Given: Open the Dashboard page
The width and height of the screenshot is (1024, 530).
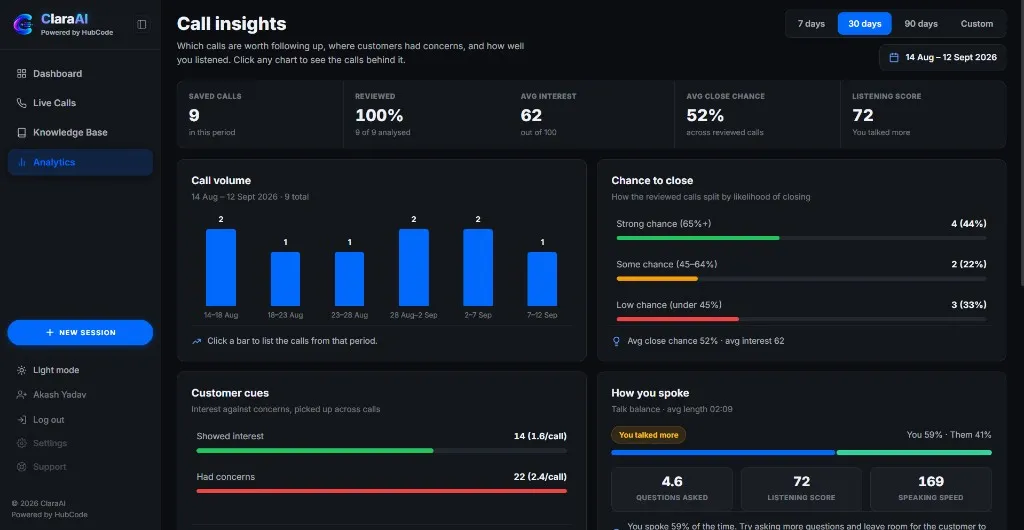Looking at the screenshot, I should (x=80, y=74).
